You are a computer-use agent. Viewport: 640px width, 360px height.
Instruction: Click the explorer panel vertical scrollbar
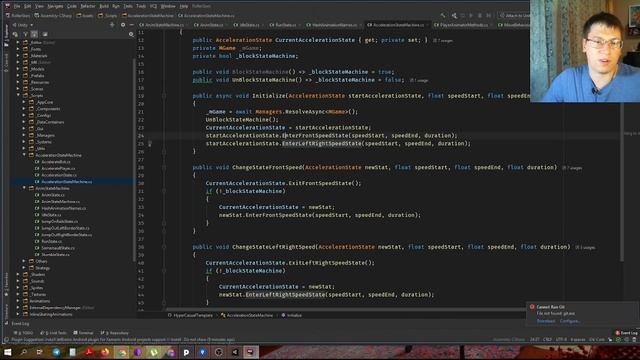coord(134,159)
